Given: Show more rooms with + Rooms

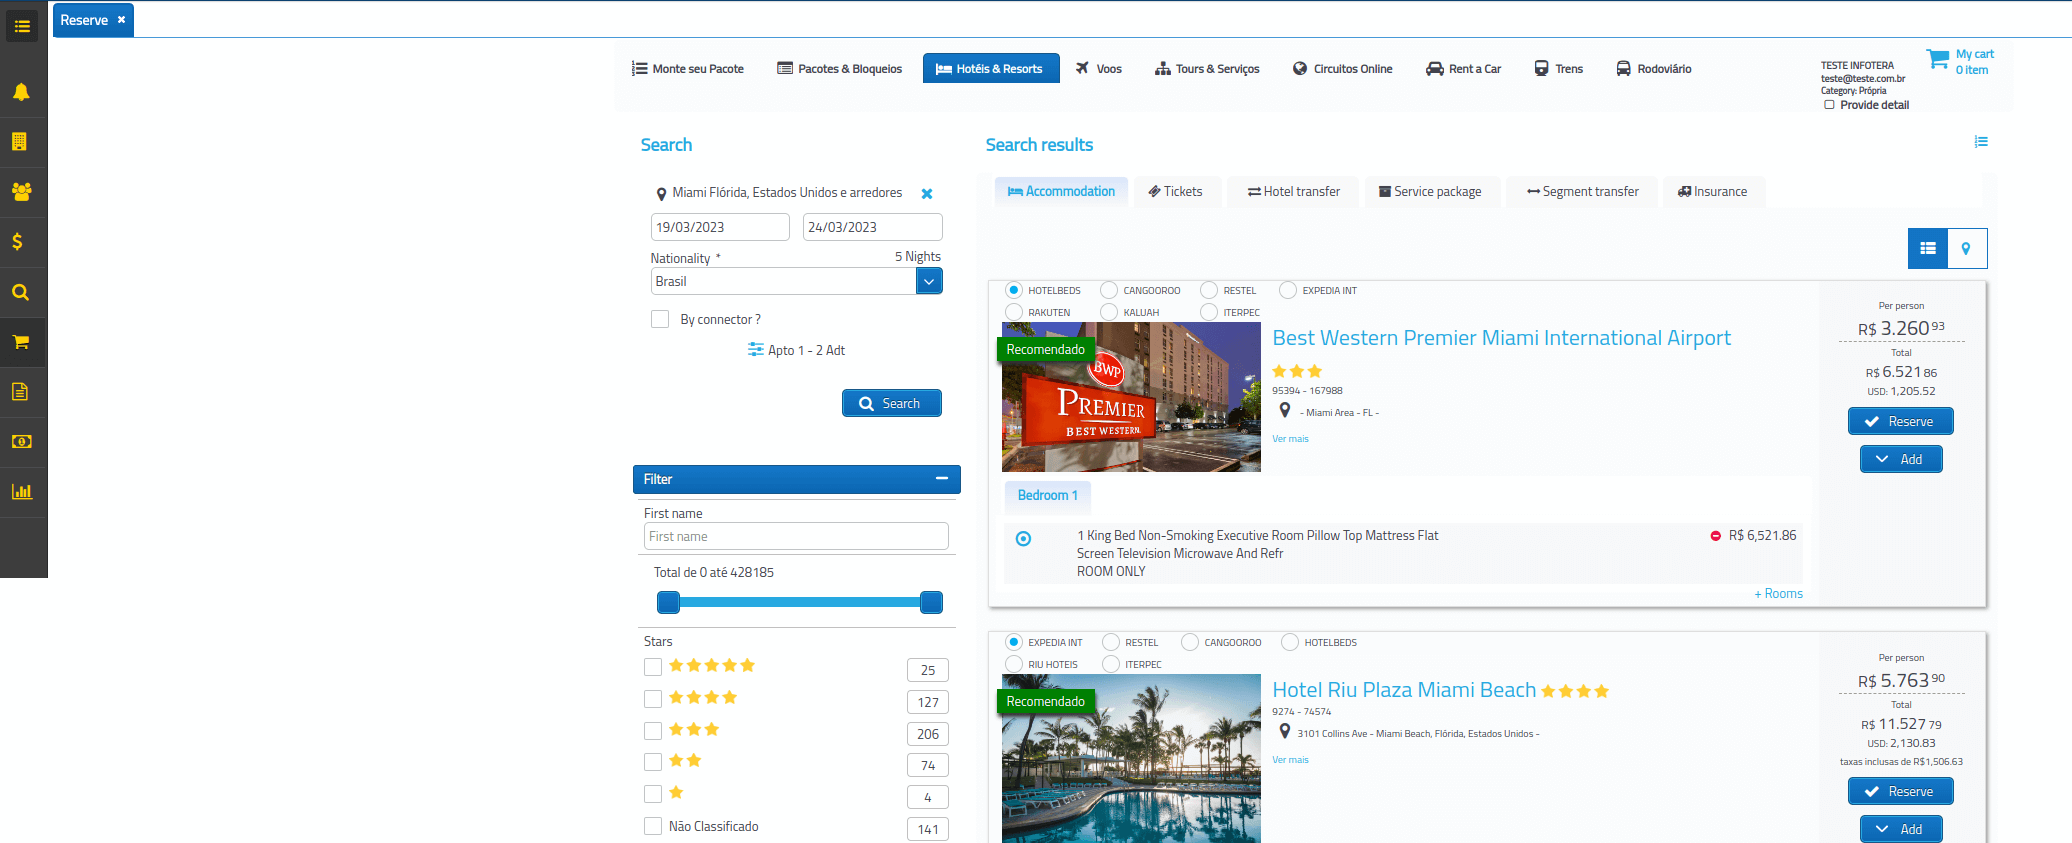Looking at the screenshot, I should pos(1778,594).
